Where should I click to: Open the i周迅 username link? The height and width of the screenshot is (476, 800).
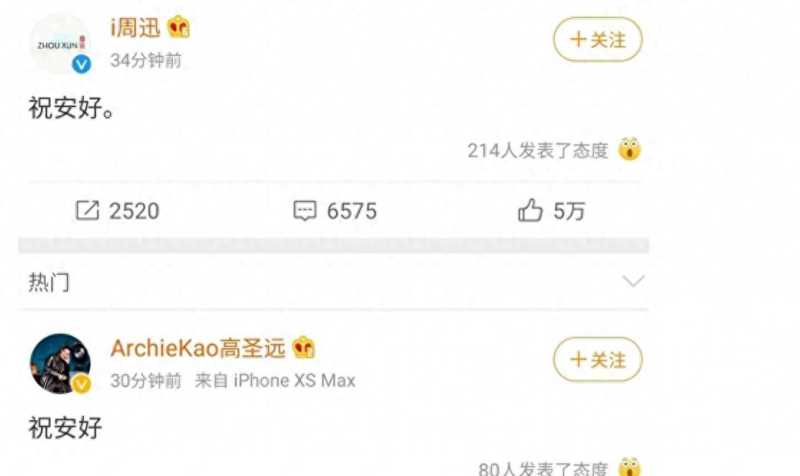click(x=135, y=27)
